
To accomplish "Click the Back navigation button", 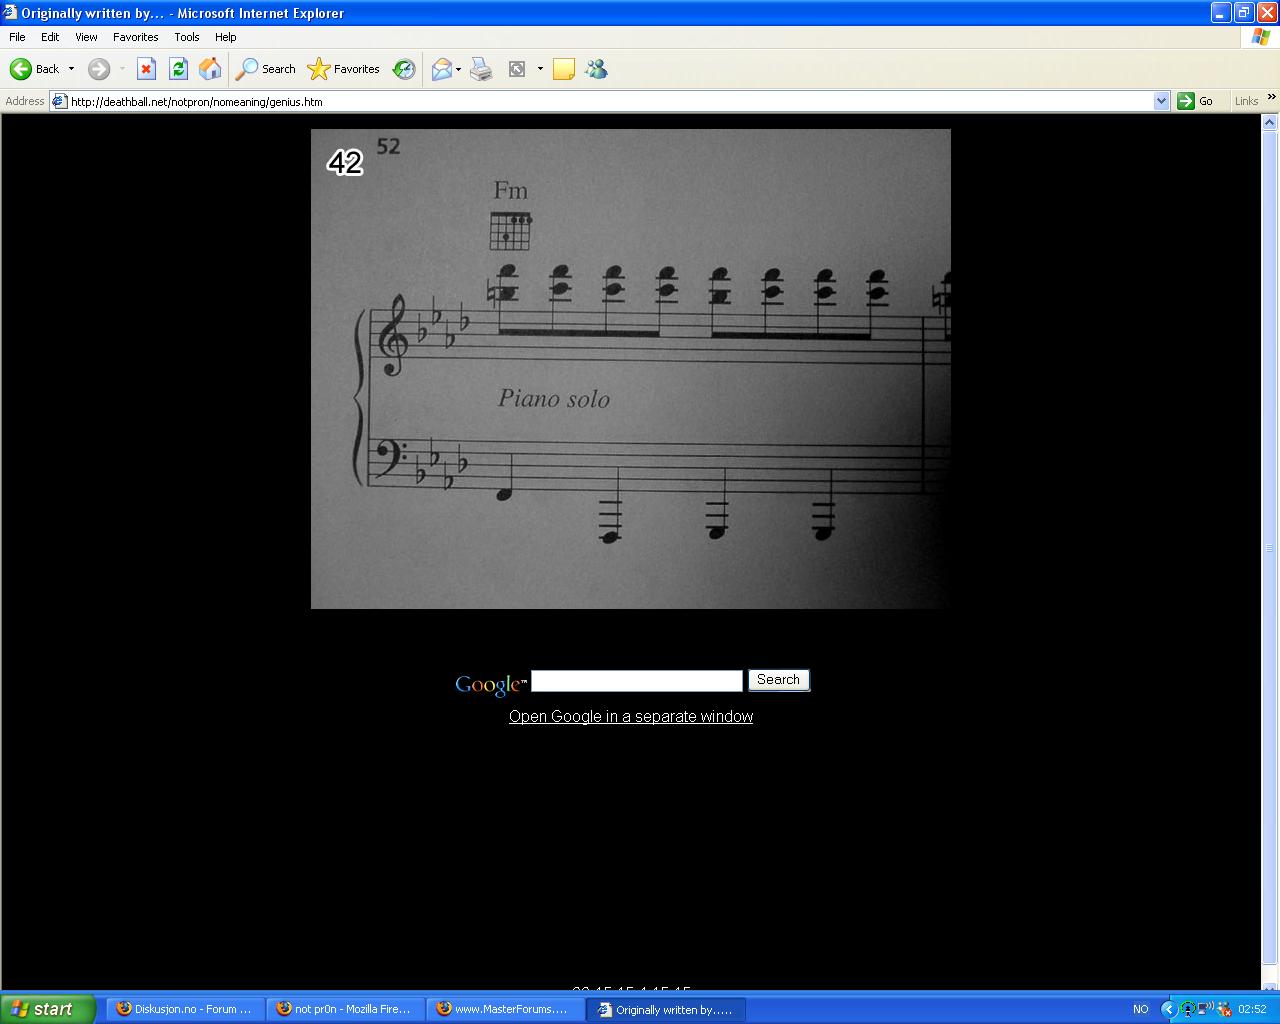I will pos(34,69).
